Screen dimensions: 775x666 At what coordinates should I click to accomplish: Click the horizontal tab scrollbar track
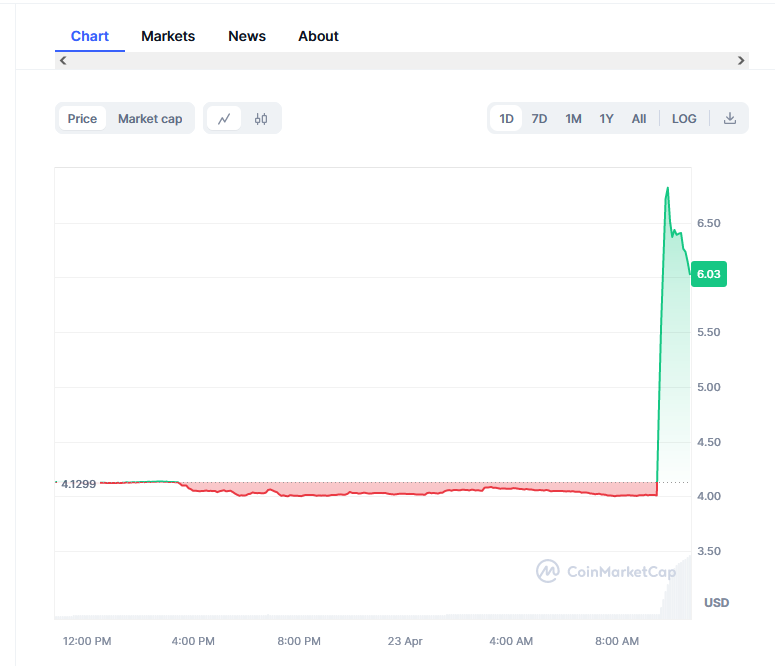(x=402, y=61)
